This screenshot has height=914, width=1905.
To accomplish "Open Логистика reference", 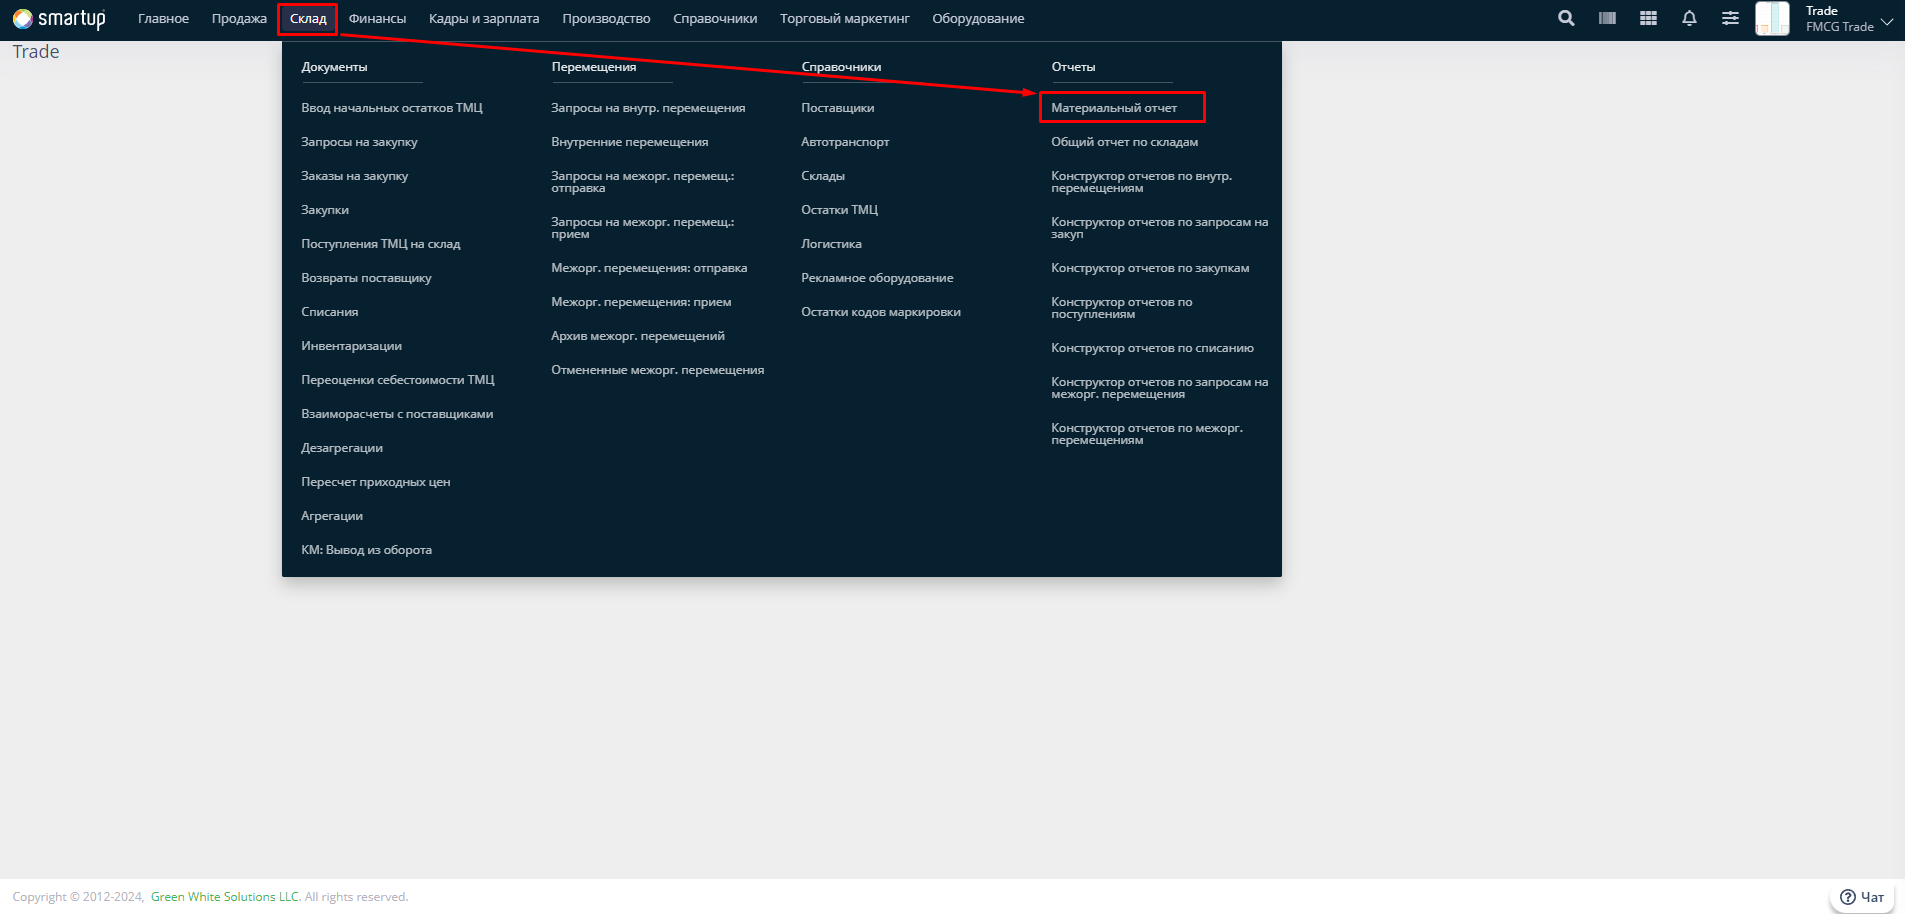I will coord(831,244).
